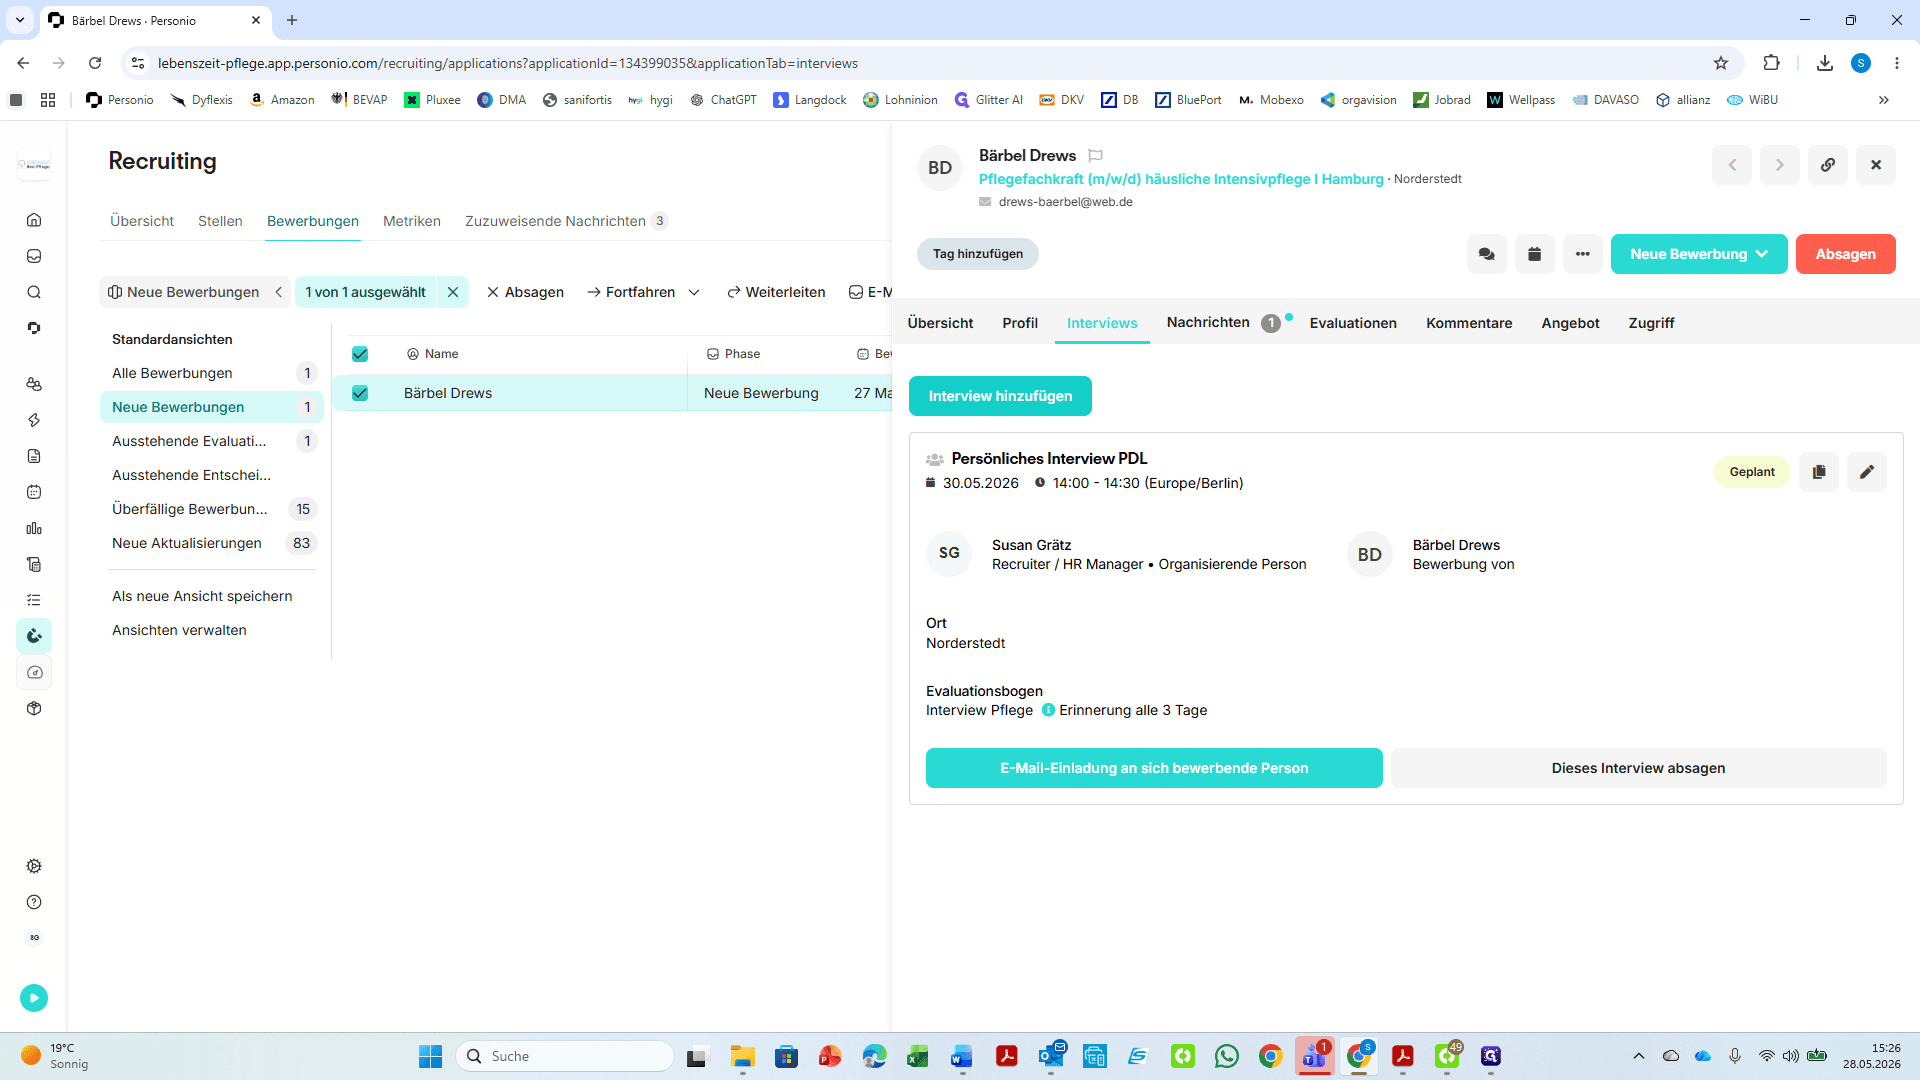
Task: Click the Weiterleiten action
Action: coord(776,292)
